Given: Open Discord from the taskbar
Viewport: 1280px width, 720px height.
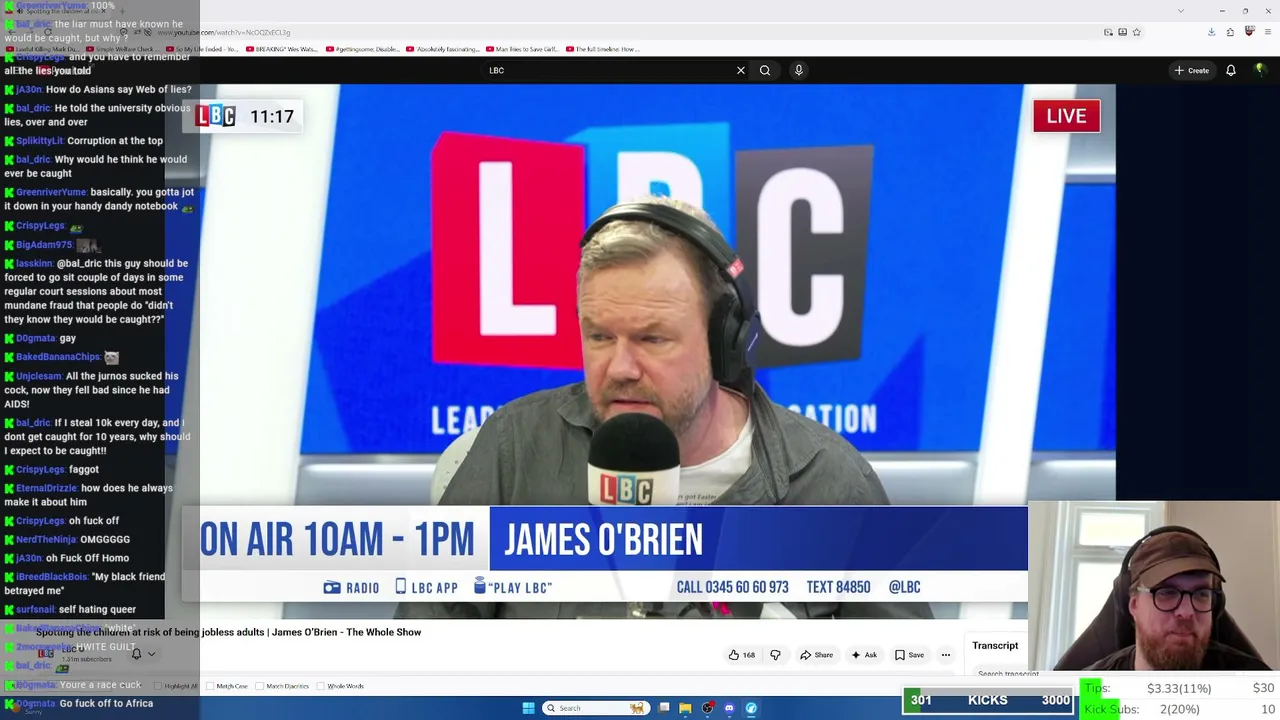Looking at the screenshot, I should coord(729,708).
